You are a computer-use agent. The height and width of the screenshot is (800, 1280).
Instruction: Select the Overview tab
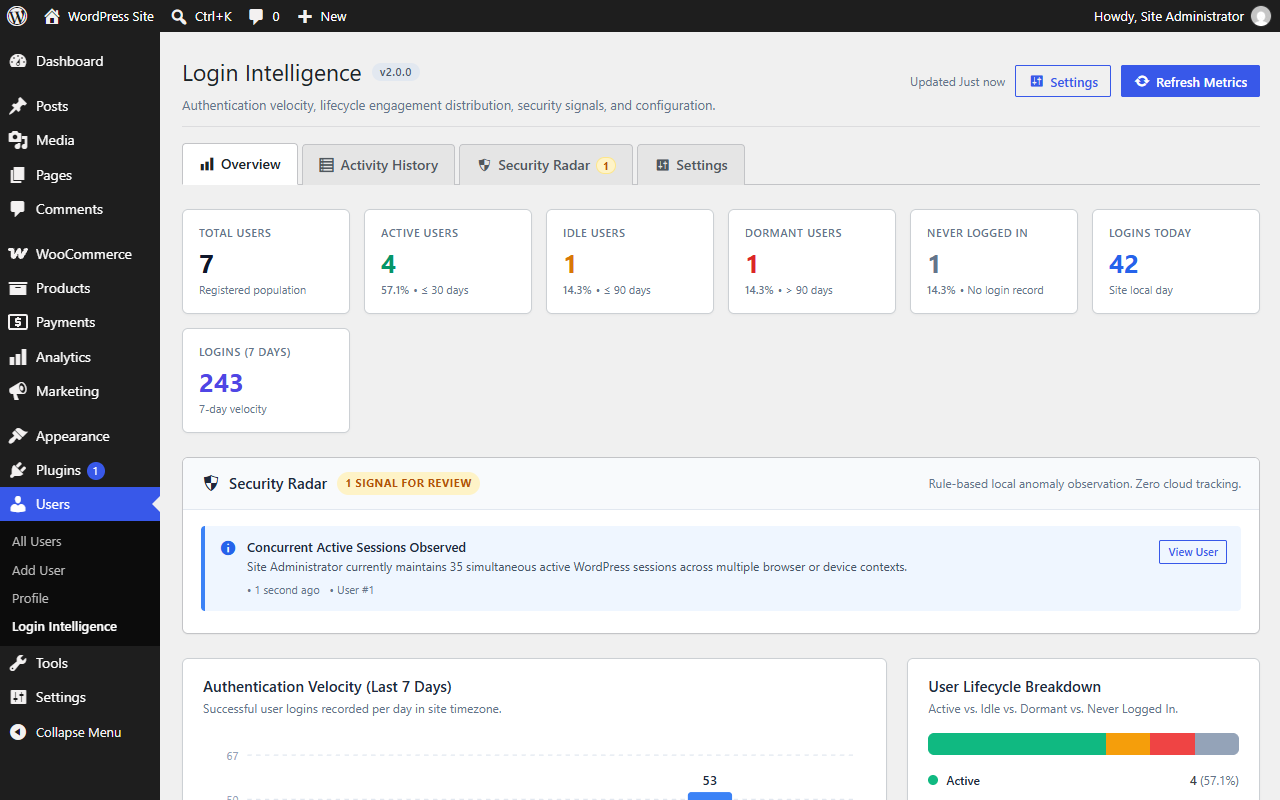tap(240, 164)
